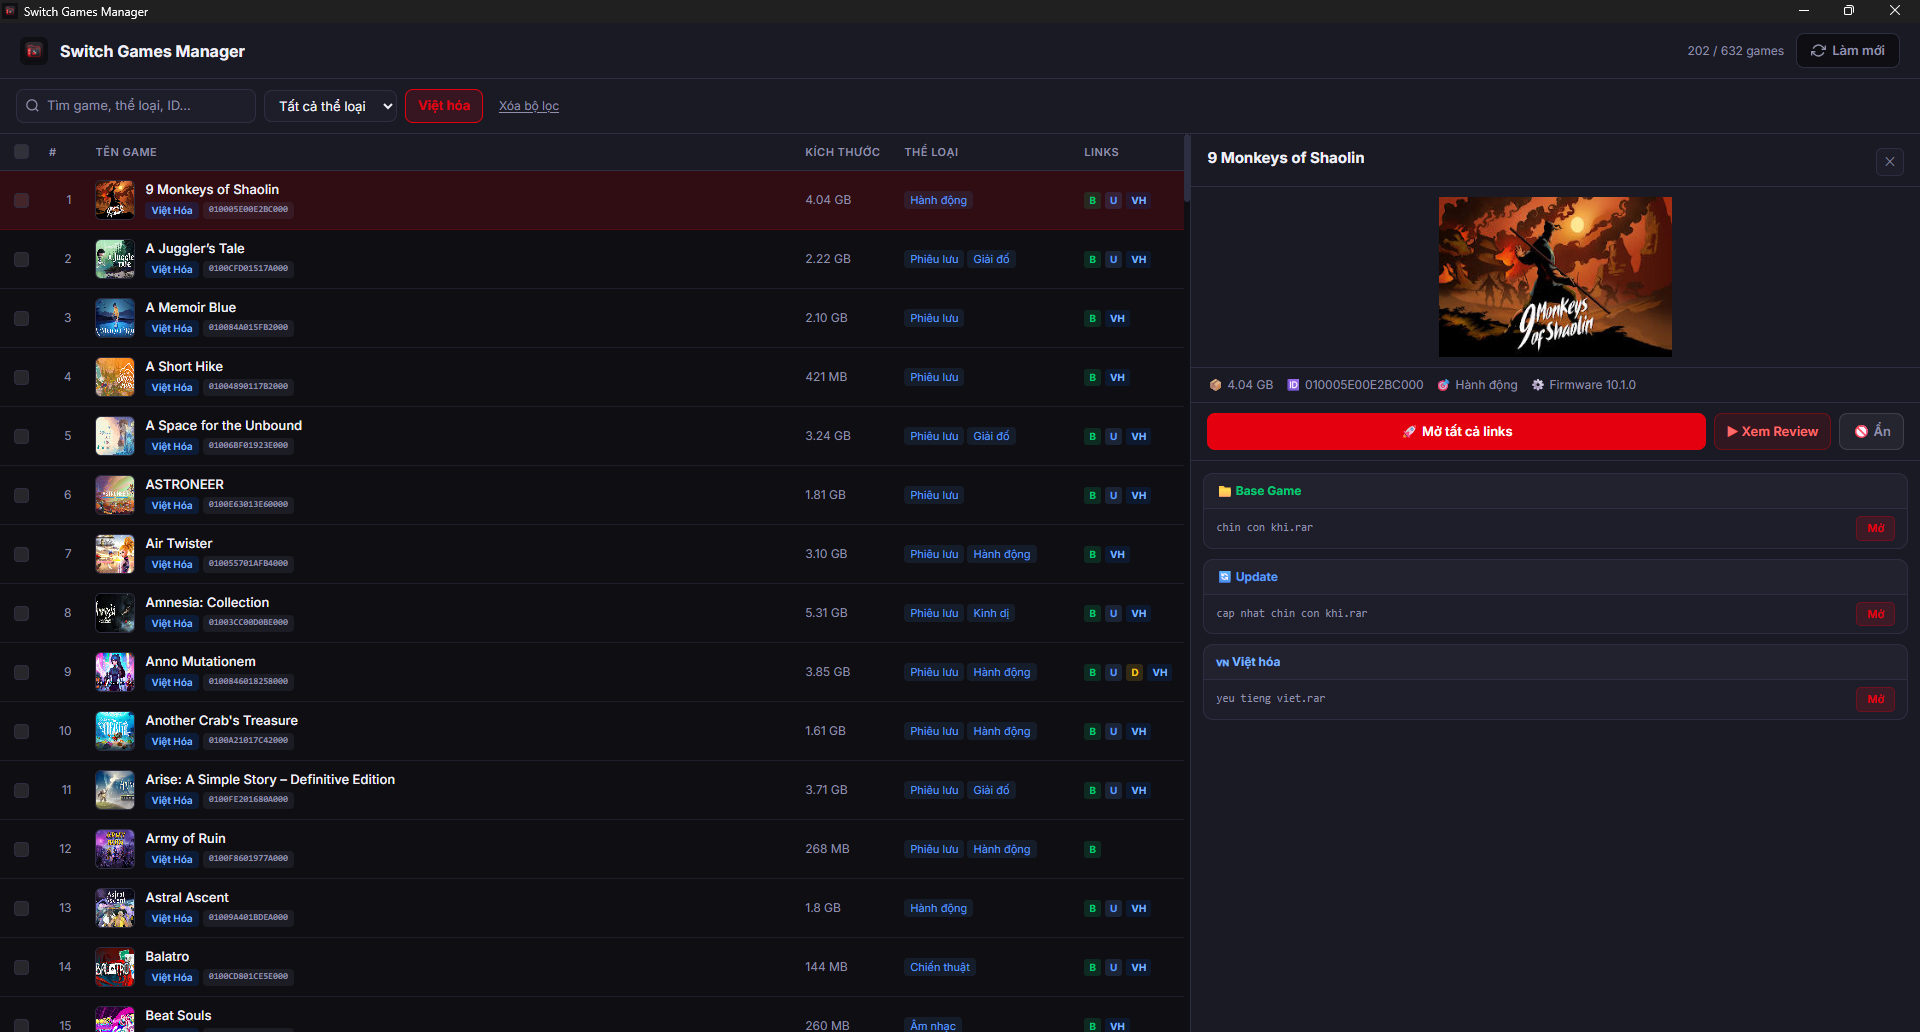Viewport: 1920px width, 1032px height.
Task: Click the game list vertical scrollbar
Action: click(x=1187, y=168)
